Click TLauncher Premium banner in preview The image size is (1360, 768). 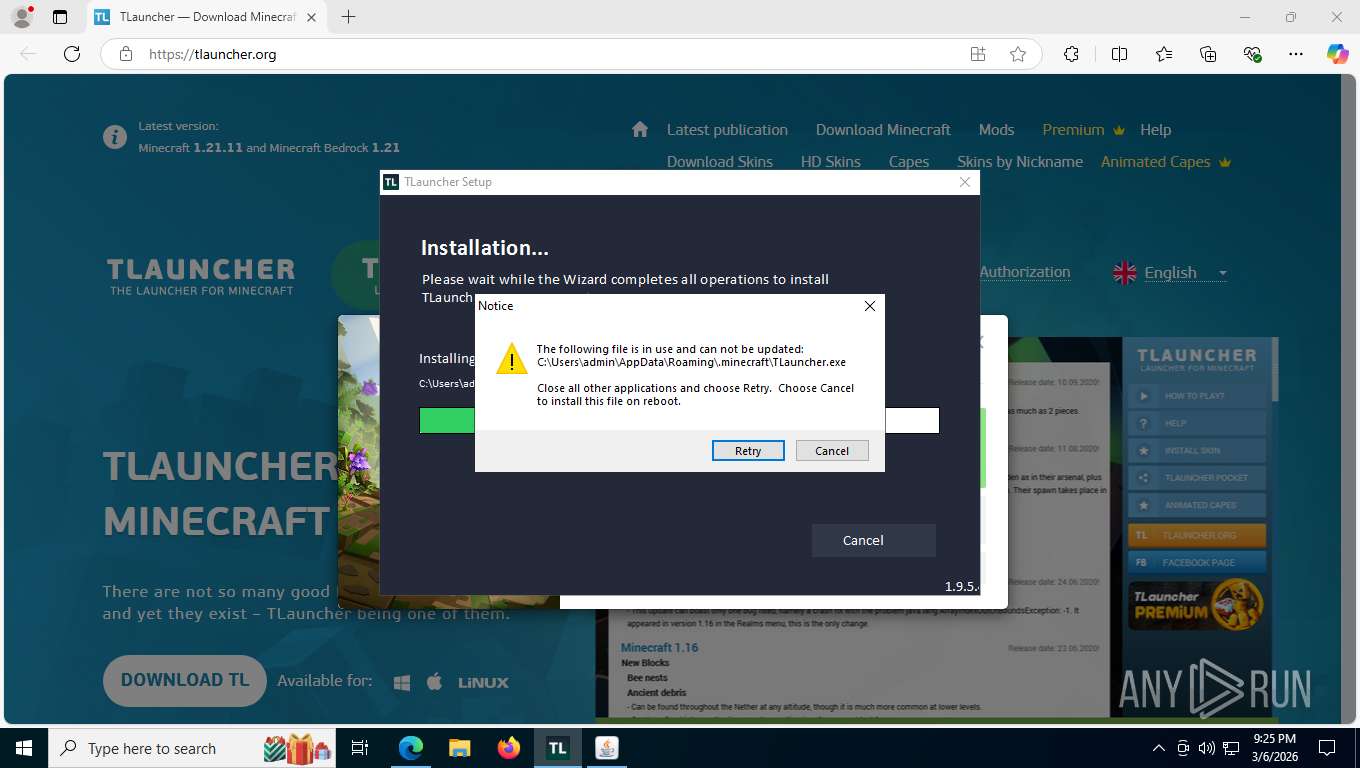pyautogui.click(x=1197, y=604)
